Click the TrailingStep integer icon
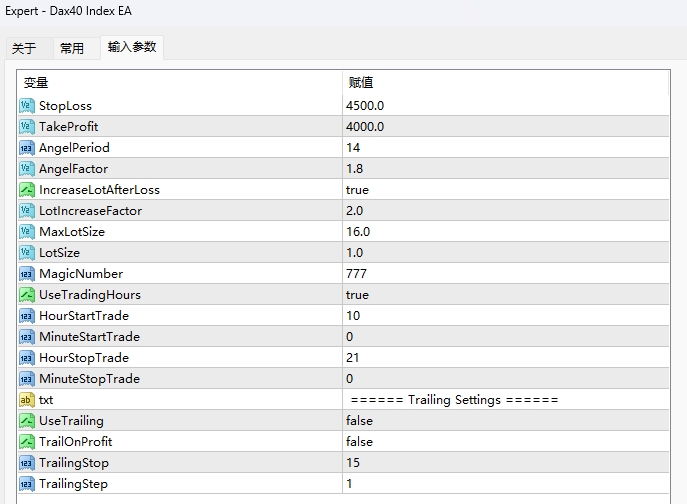This screenshot has height=504, width=687. click(27, 484)
